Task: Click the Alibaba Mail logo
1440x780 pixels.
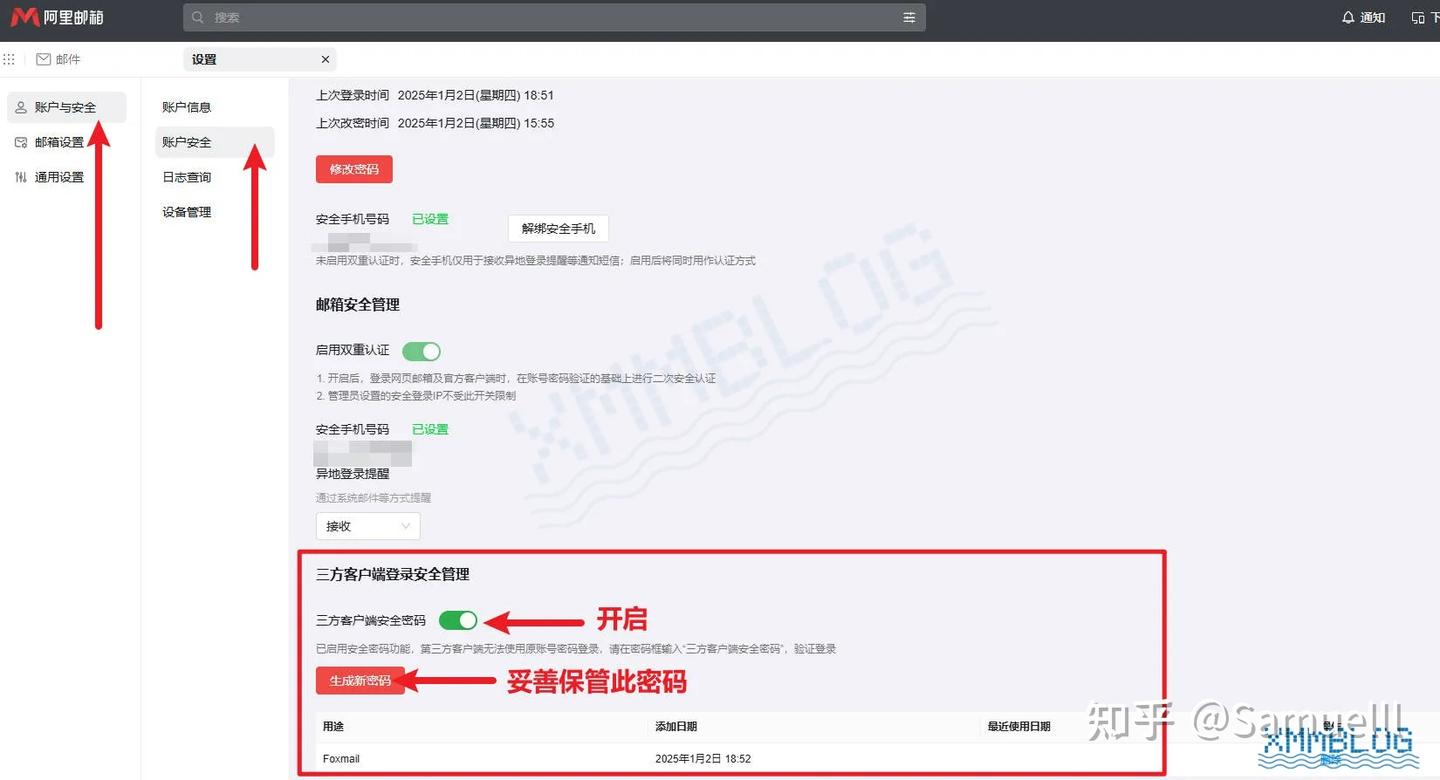Action: (x=57, y=17)
